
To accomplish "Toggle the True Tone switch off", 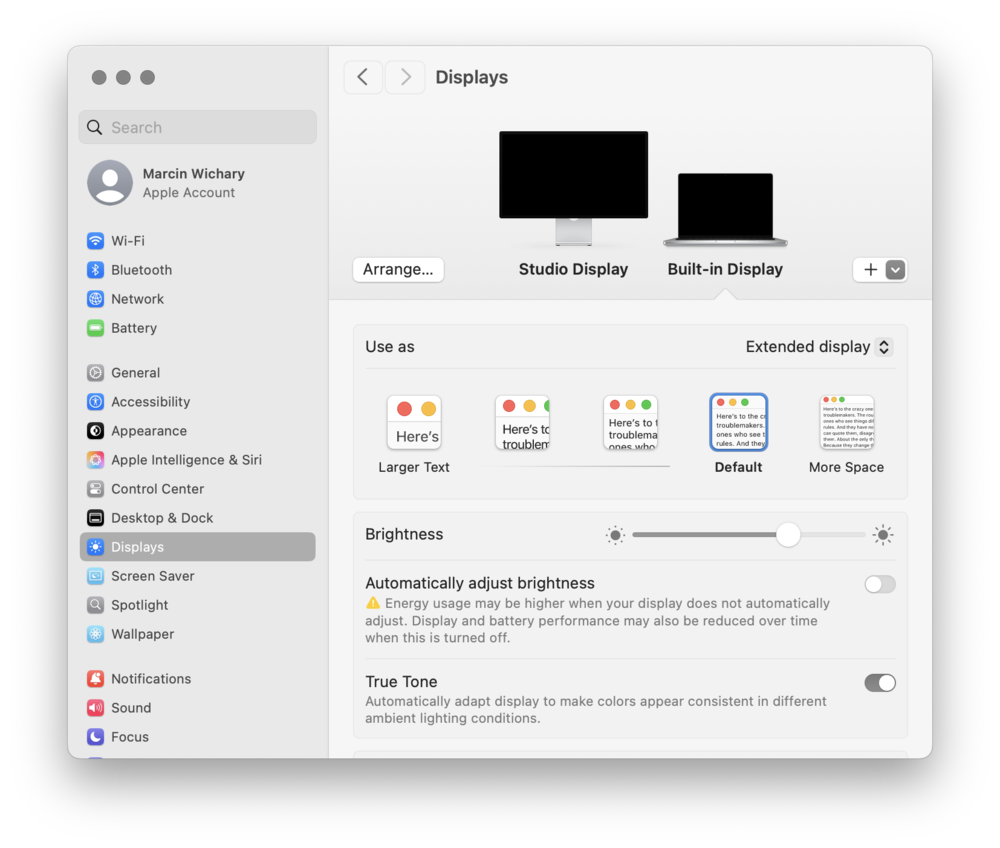I will point(880,683).
